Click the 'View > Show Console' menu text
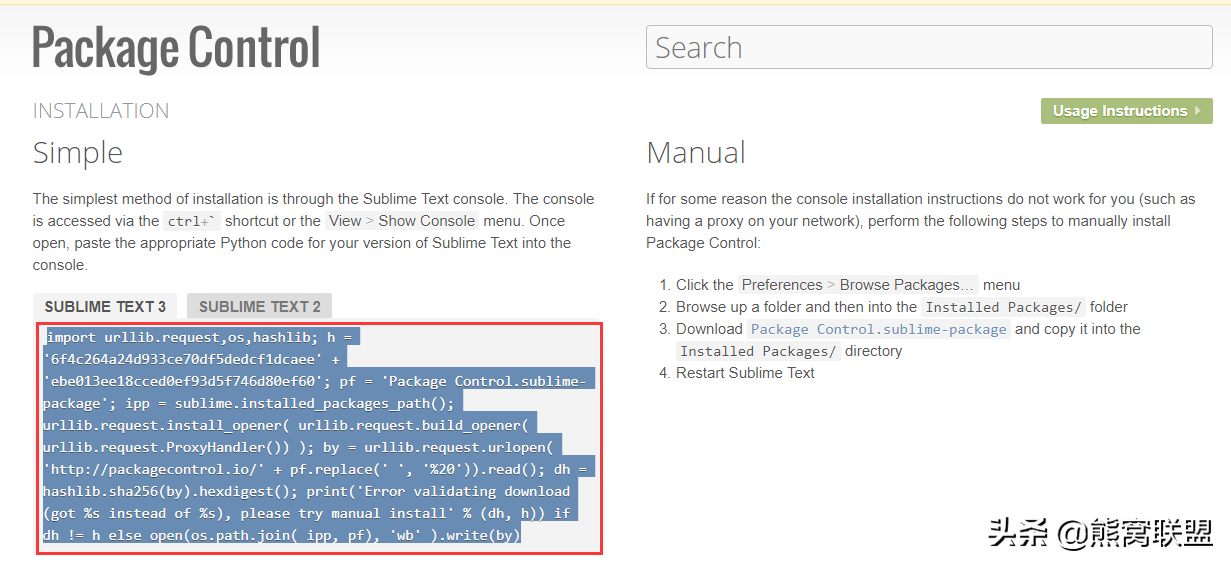The image size is (1231, 566). click(402, 221)
